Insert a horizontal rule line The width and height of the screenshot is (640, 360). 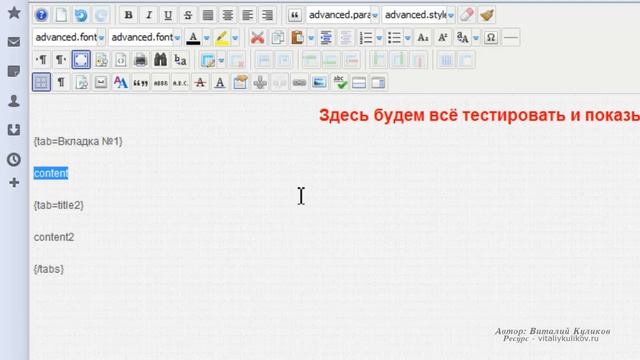pos(511,38)
